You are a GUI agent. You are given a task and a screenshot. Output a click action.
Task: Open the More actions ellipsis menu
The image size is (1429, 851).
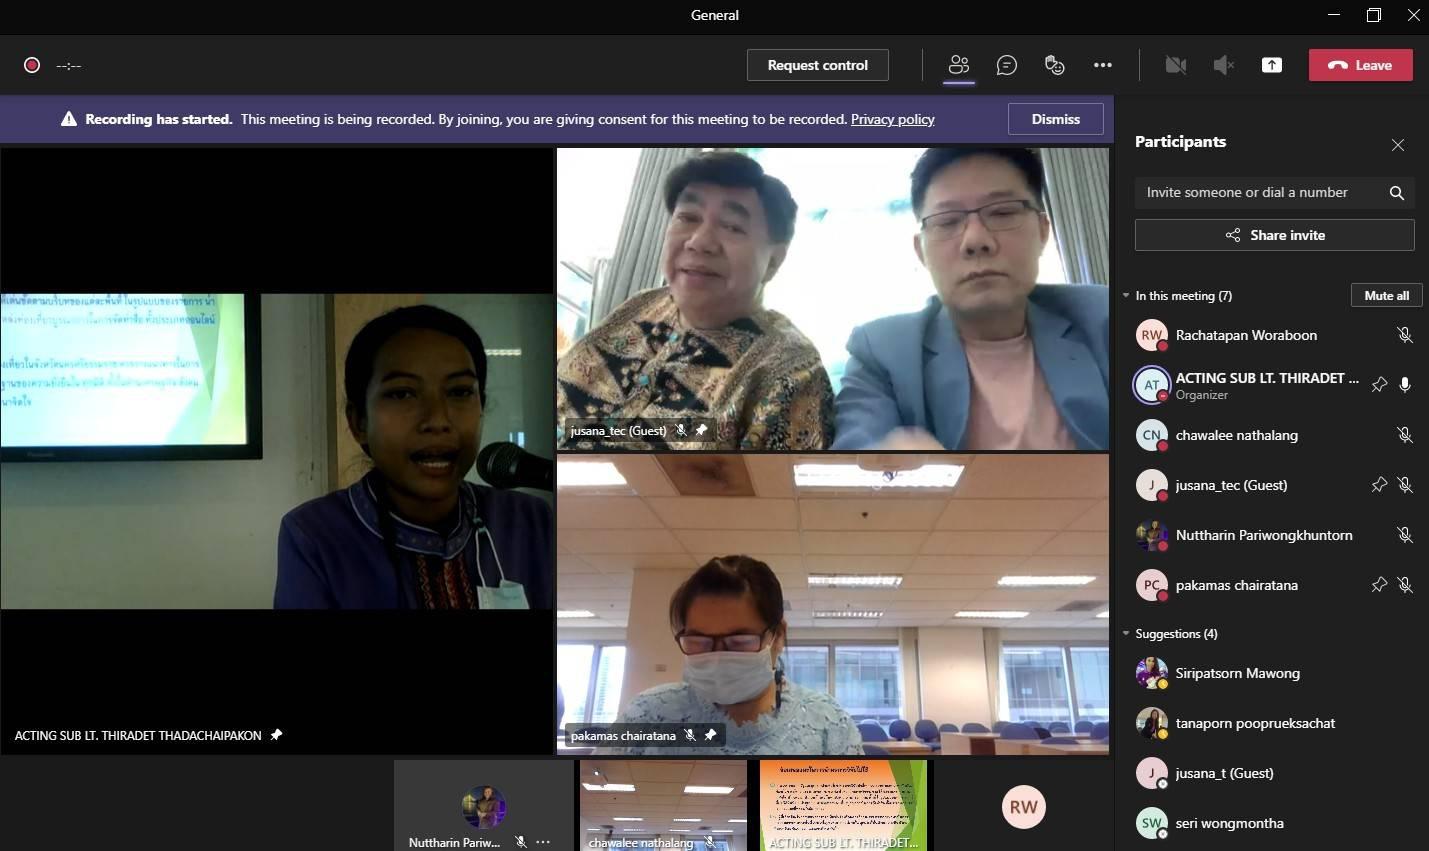pos(1103,65)
